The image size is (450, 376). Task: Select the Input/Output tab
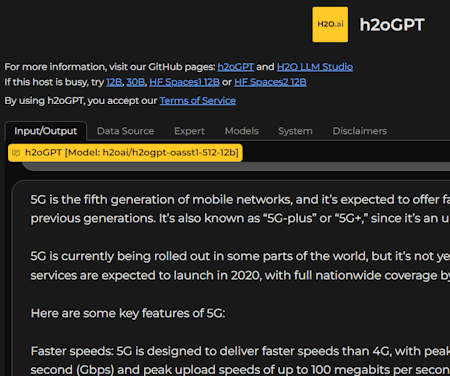[x=46, y=131]
